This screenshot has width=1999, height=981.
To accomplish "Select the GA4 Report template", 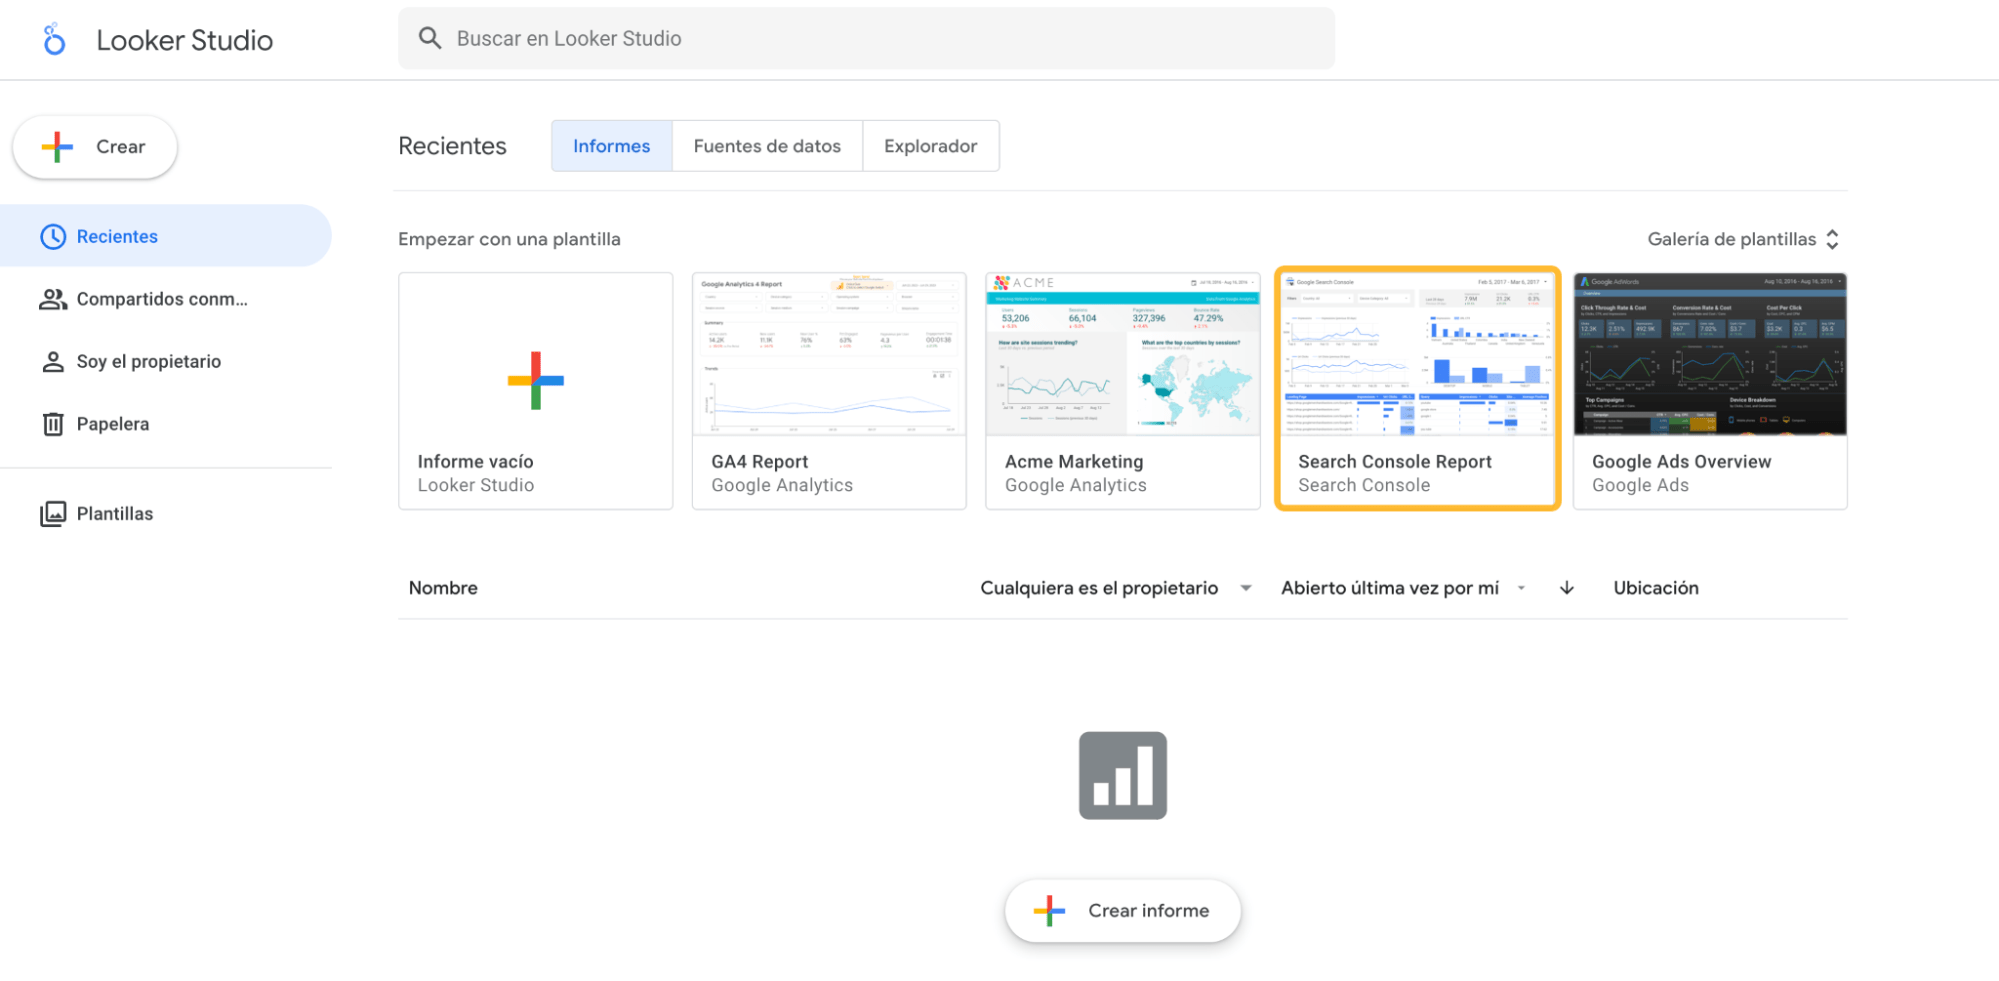I will pyautogui.click(x=828, y=389).
